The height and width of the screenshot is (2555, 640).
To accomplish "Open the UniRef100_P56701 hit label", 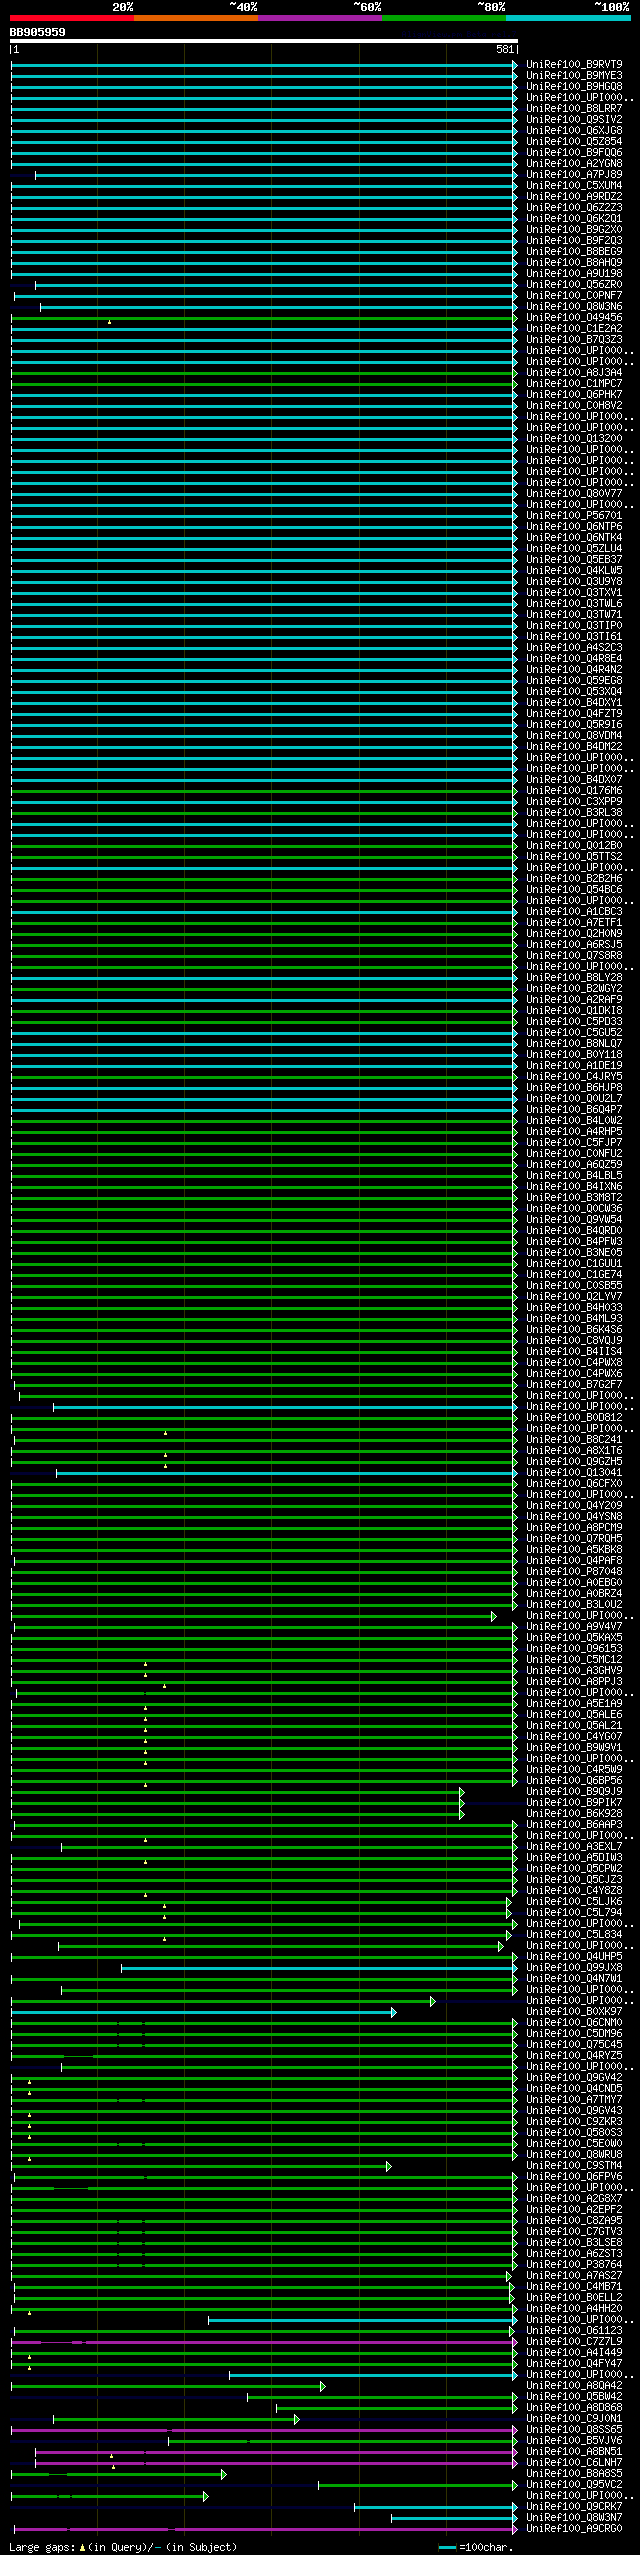I will (x=574, y=516).
